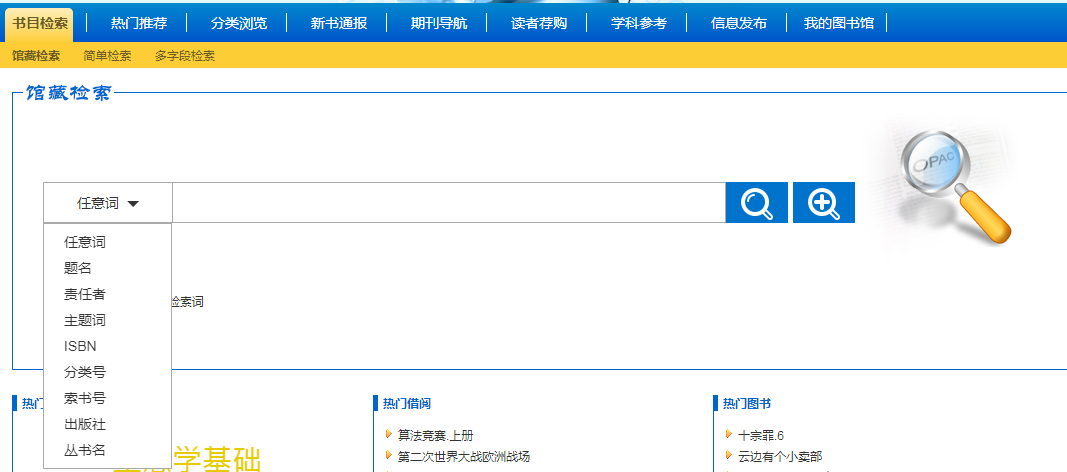Go to 期刊导航 tab
The width and height of the screenshot is (1067, 472).
[x=439, y=24]
